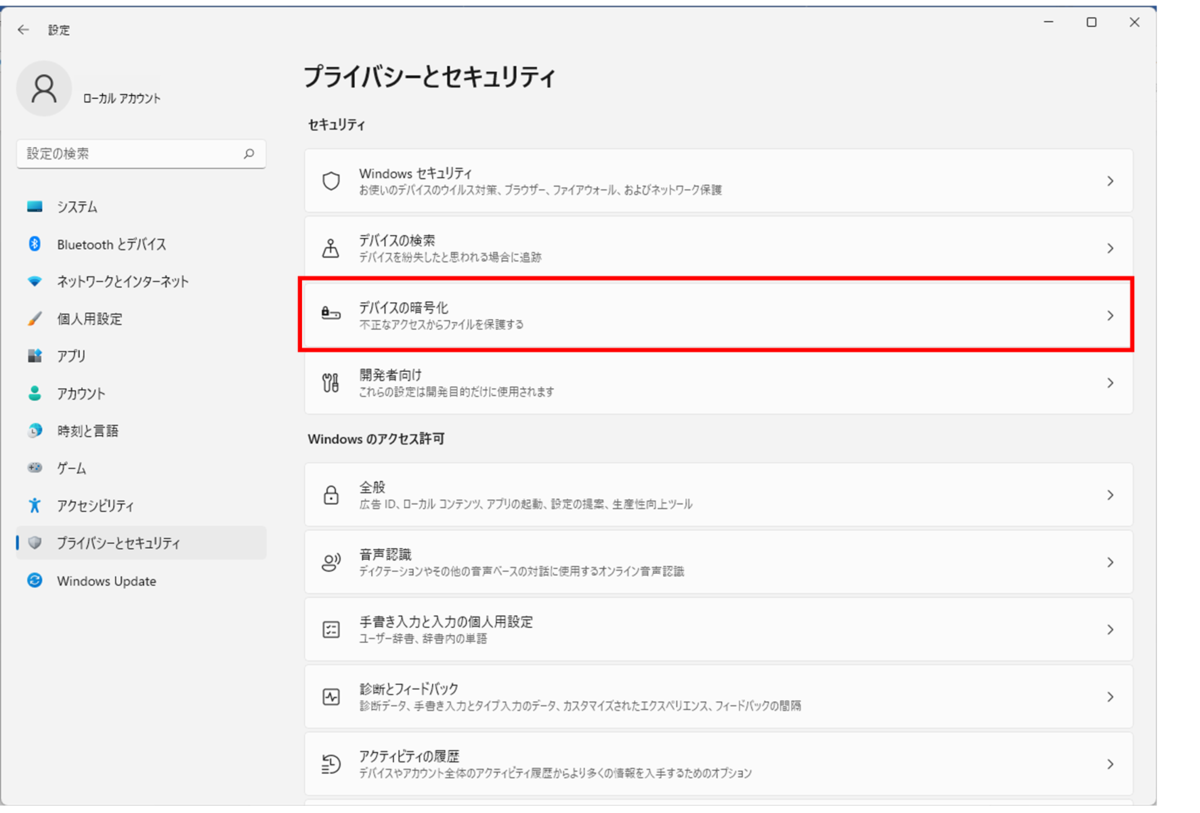Open デバイスの検索 using its chevron arrow
Image resolution: width=1200 pixels, height=813 pixels.
click(1110, 248)
